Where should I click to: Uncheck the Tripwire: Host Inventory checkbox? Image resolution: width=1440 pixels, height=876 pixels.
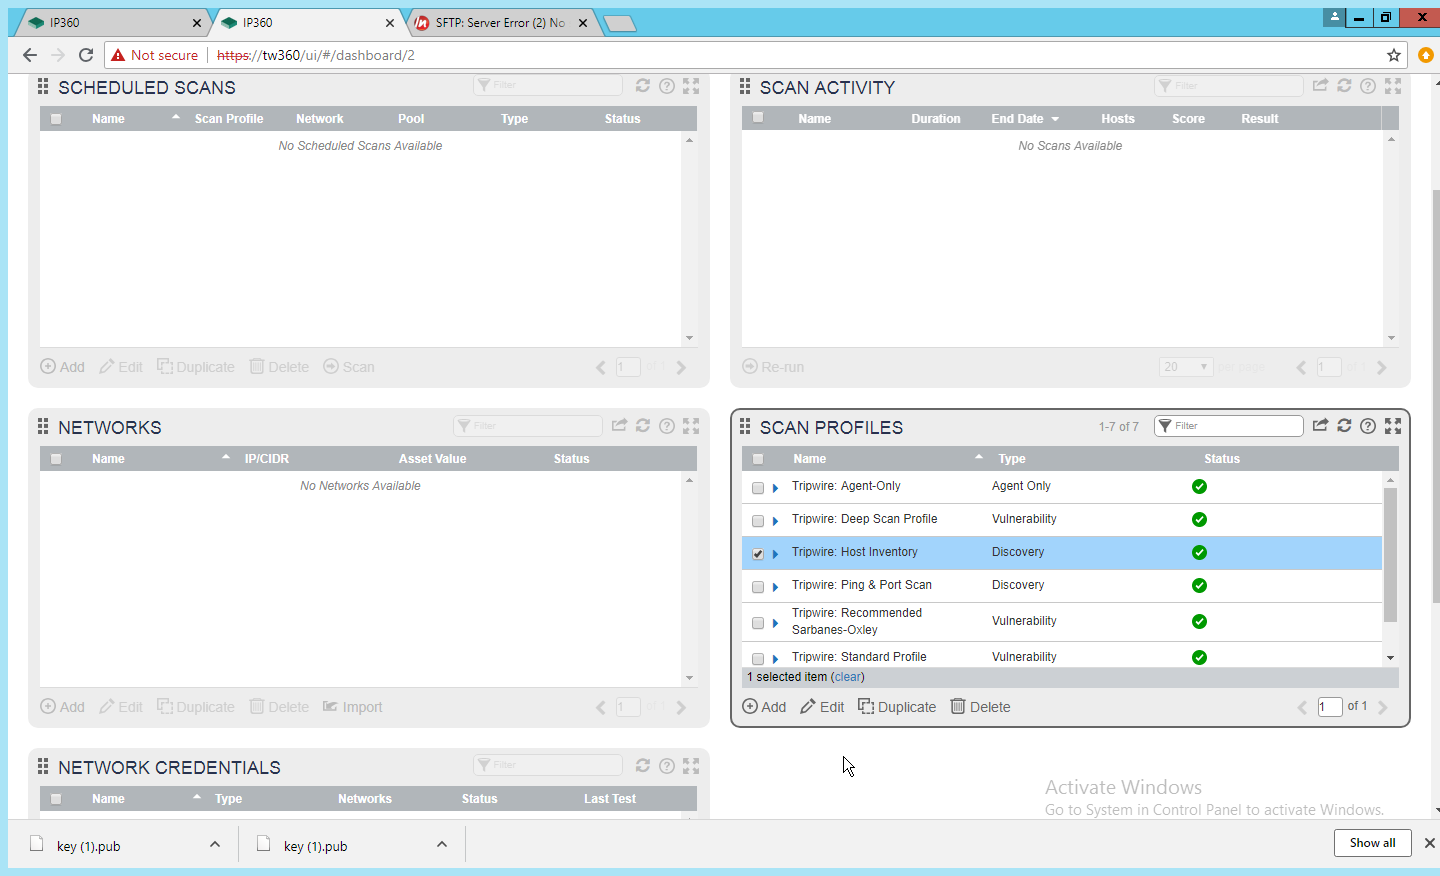(758, 554)
